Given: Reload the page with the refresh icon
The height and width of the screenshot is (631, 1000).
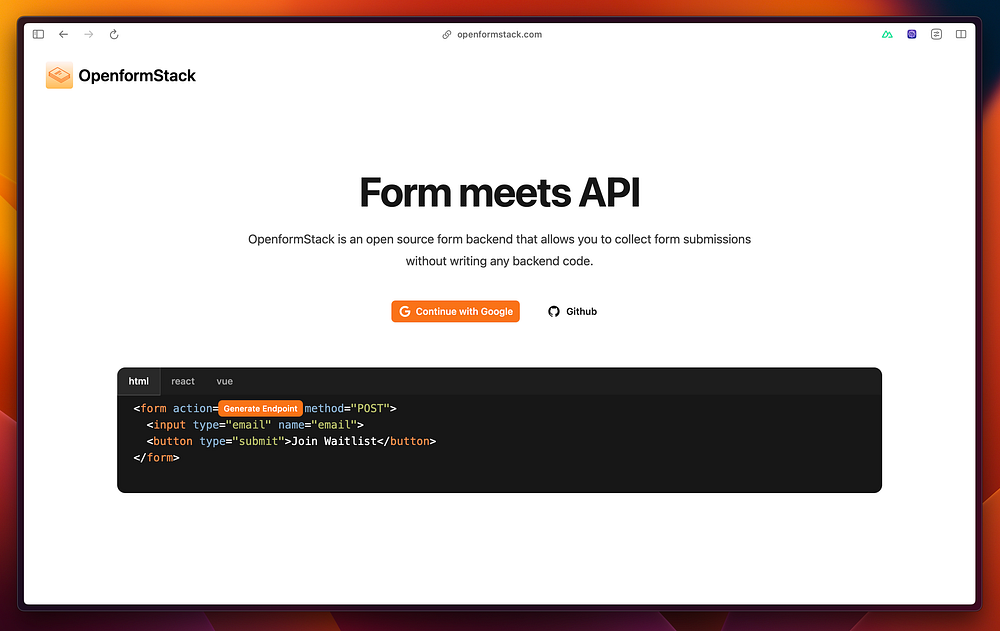Looking at the screenshot, I should 114,34.
